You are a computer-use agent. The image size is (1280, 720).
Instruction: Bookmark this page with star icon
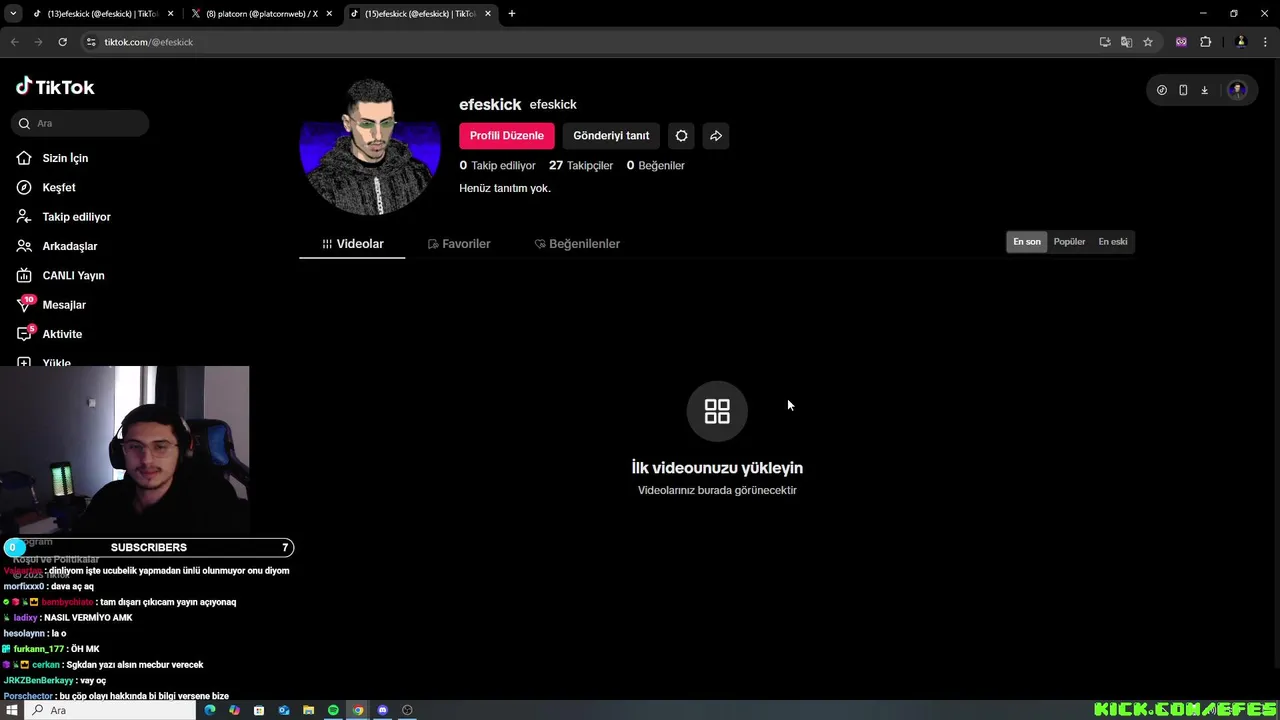[x=1148, y=42]
